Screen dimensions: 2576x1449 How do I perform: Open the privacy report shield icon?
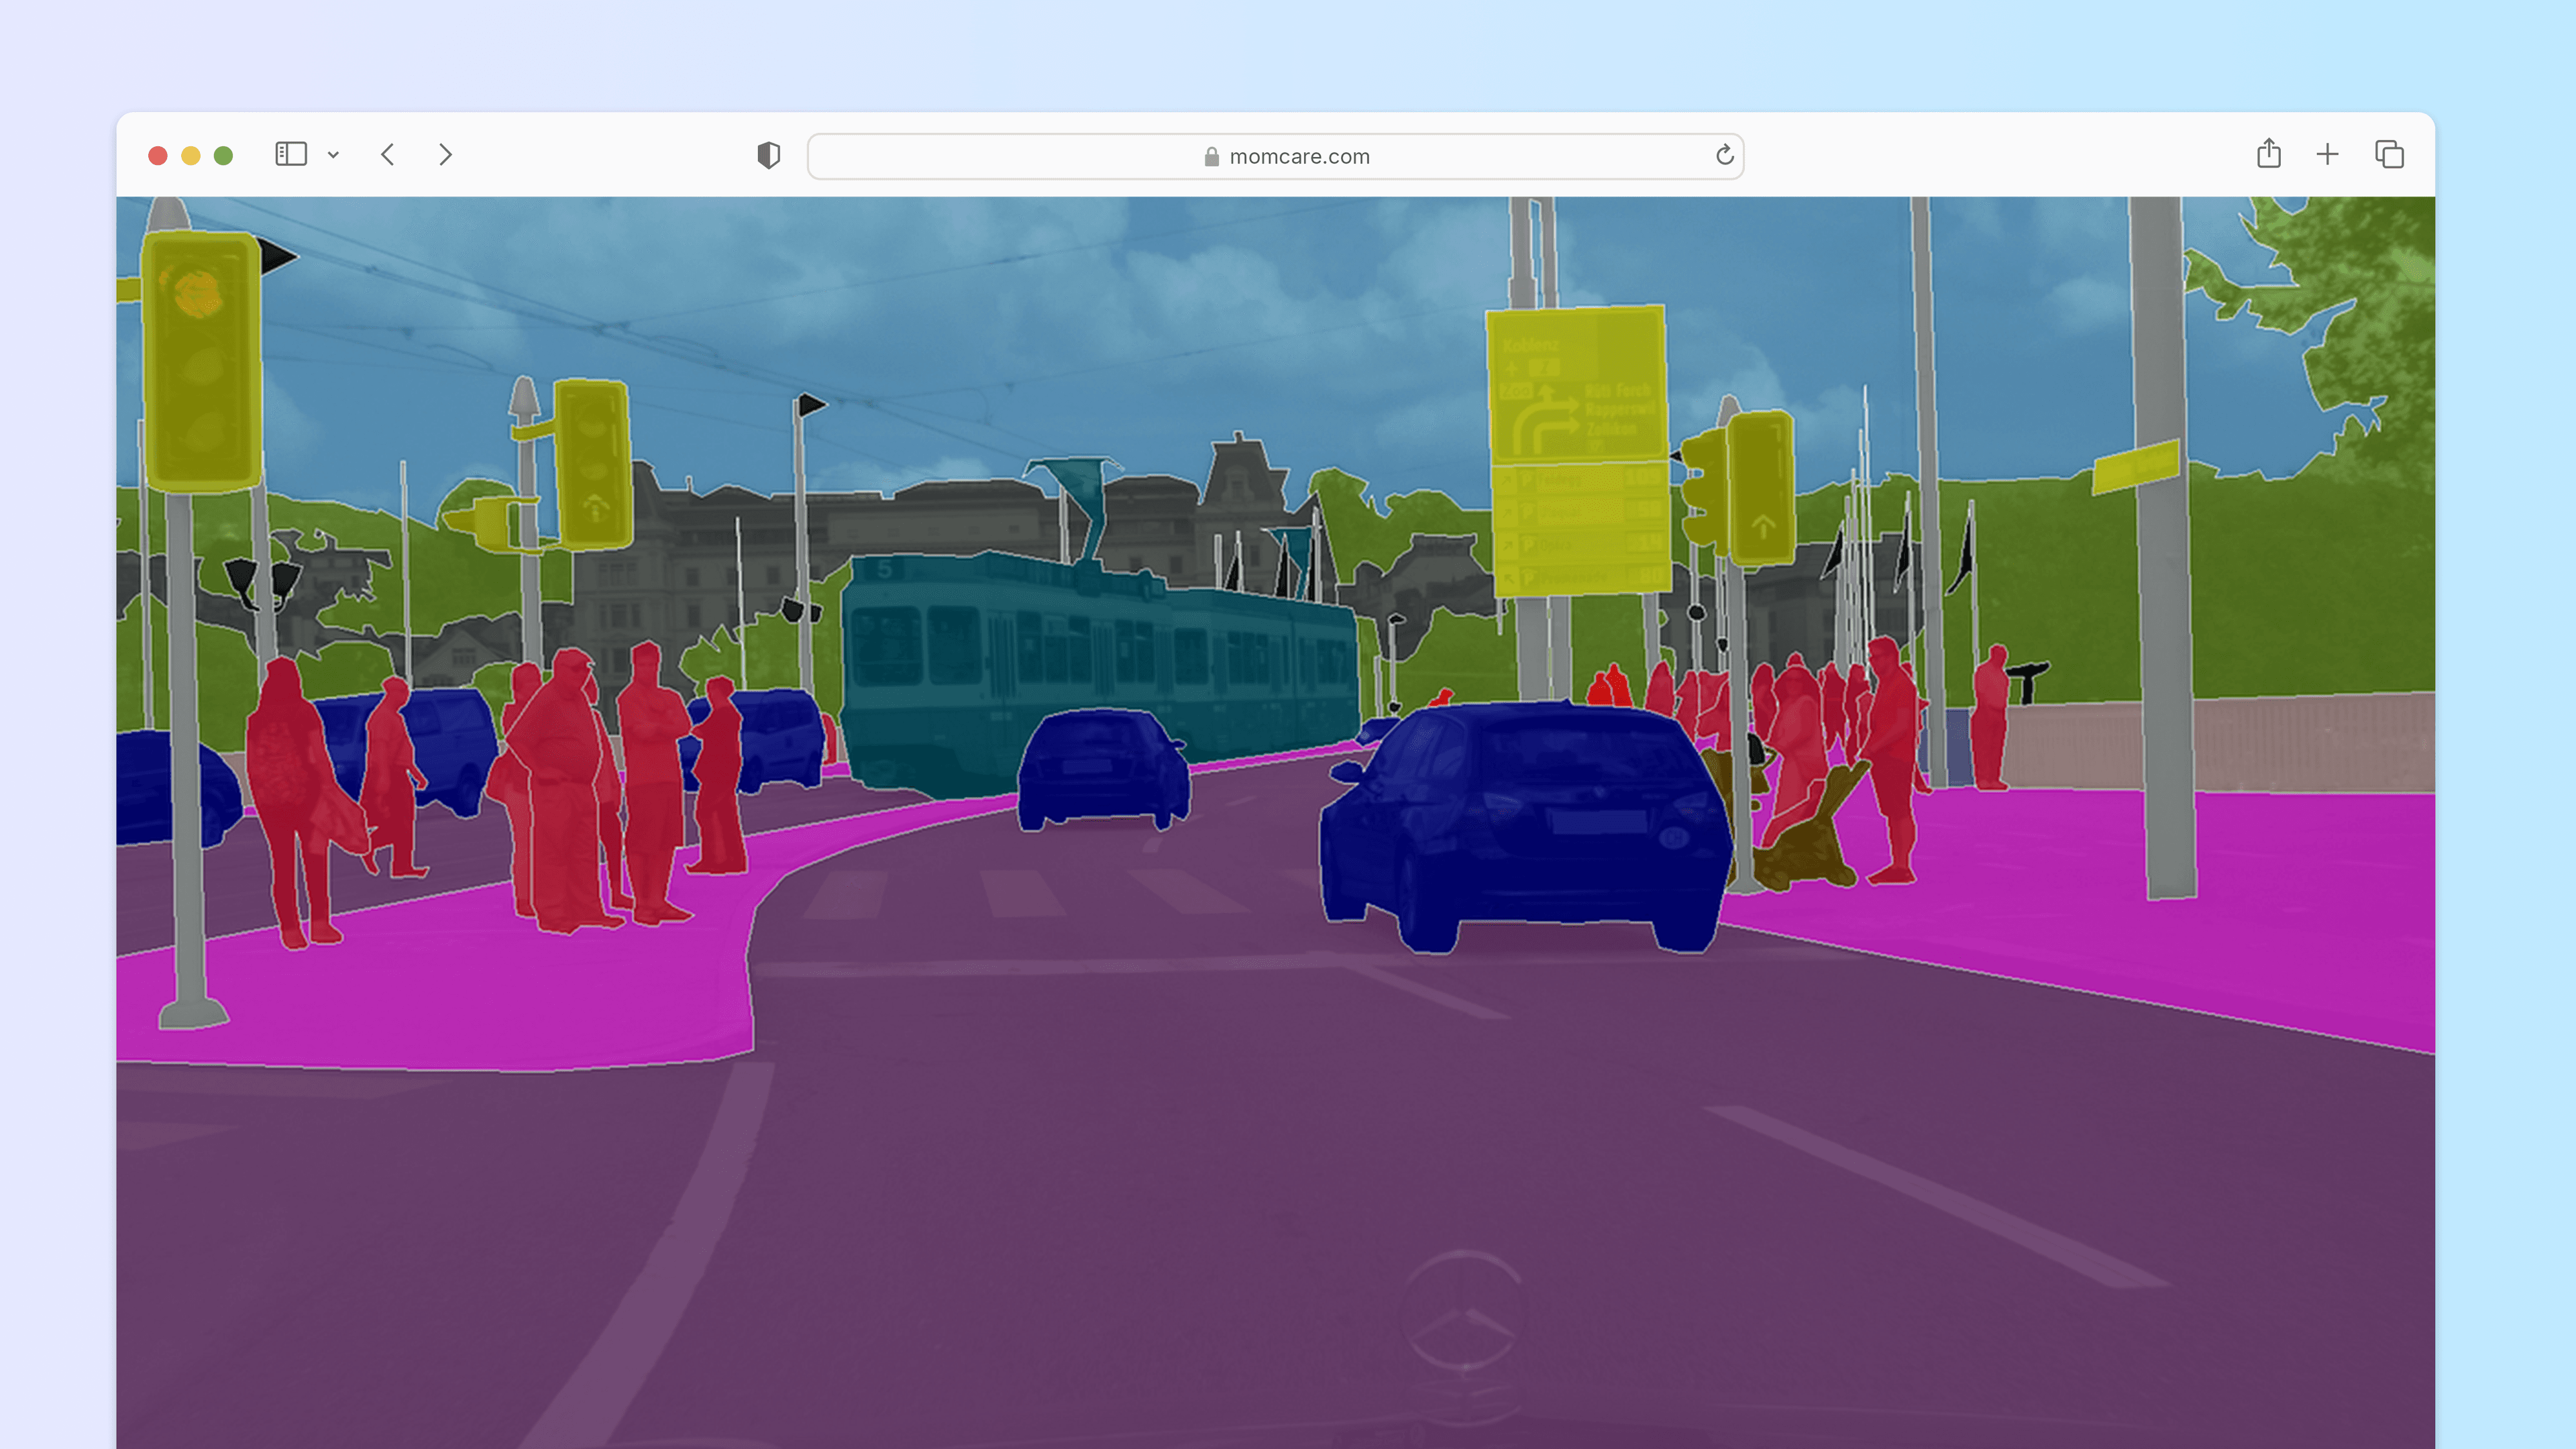pos(768,155)
